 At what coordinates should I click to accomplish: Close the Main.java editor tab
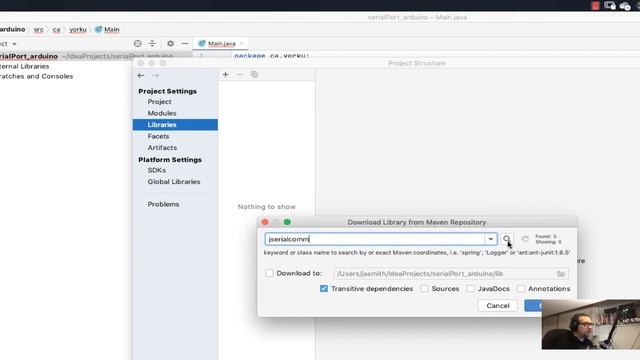click(242, 43)
